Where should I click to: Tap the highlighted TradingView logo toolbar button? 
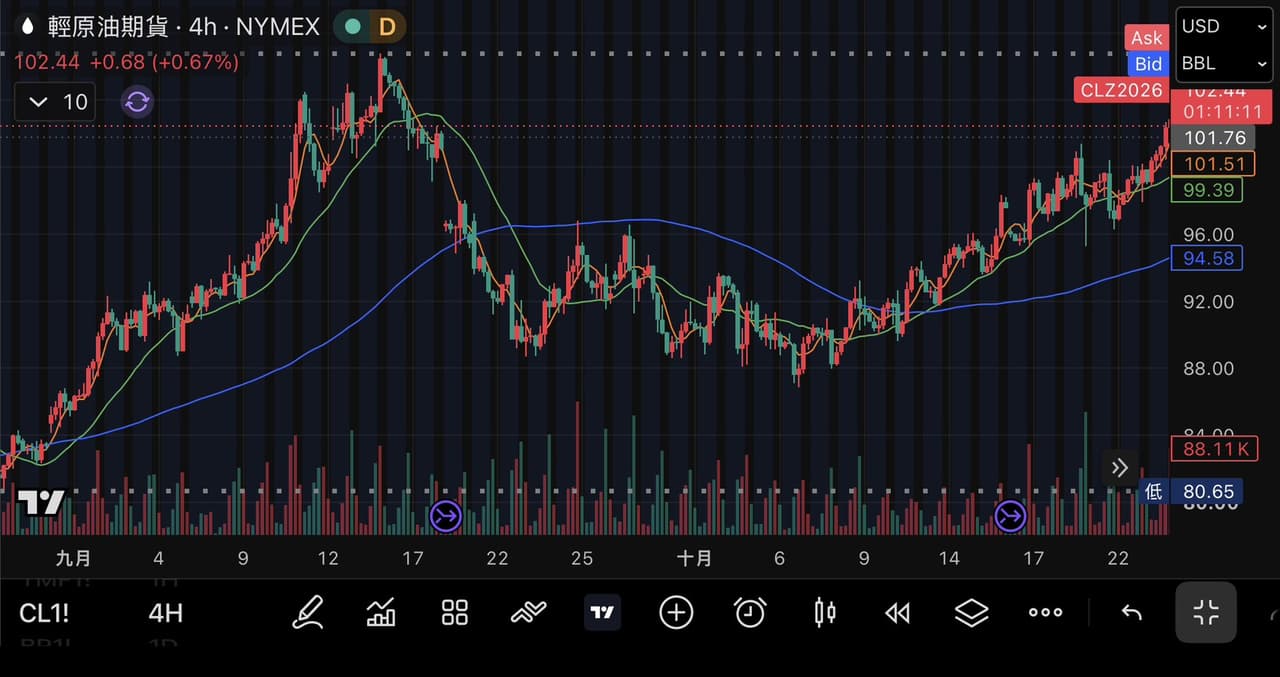tap(602, 612)
